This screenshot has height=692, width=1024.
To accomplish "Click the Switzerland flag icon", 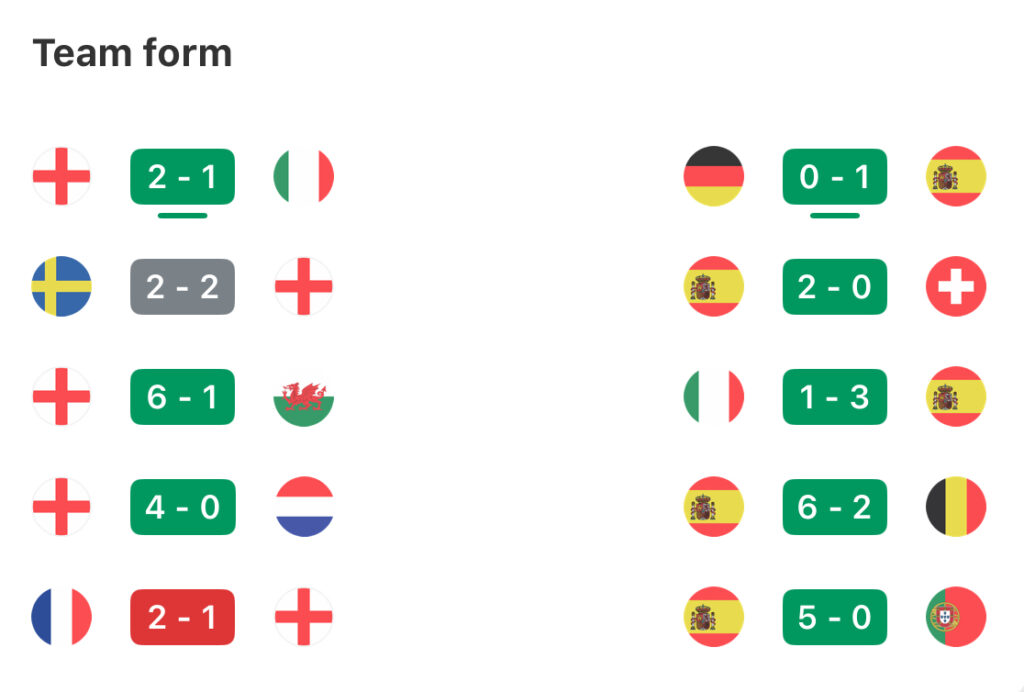I will pos(956,287).
